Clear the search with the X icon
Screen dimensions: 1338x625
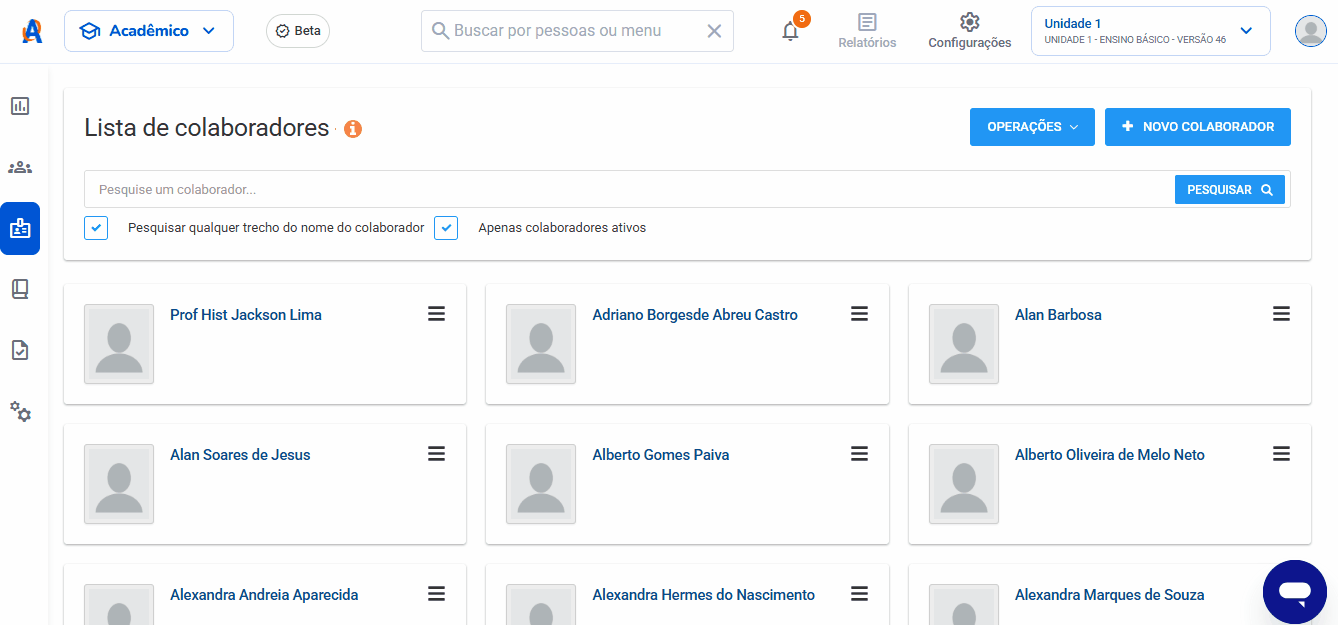point(714,31)
